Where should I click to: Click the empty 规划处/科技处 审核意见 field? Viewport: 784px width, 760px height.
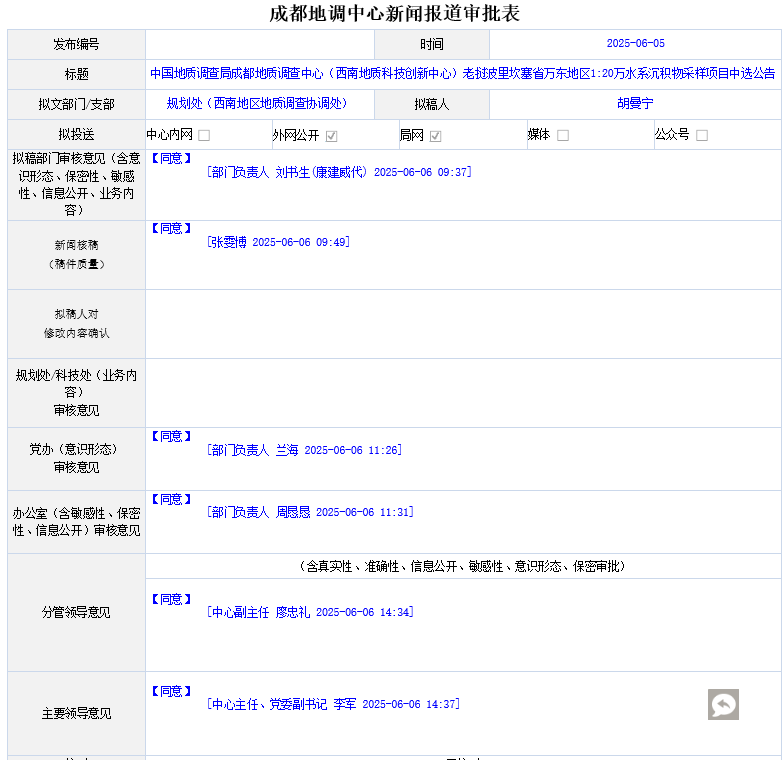coord(462,393)
